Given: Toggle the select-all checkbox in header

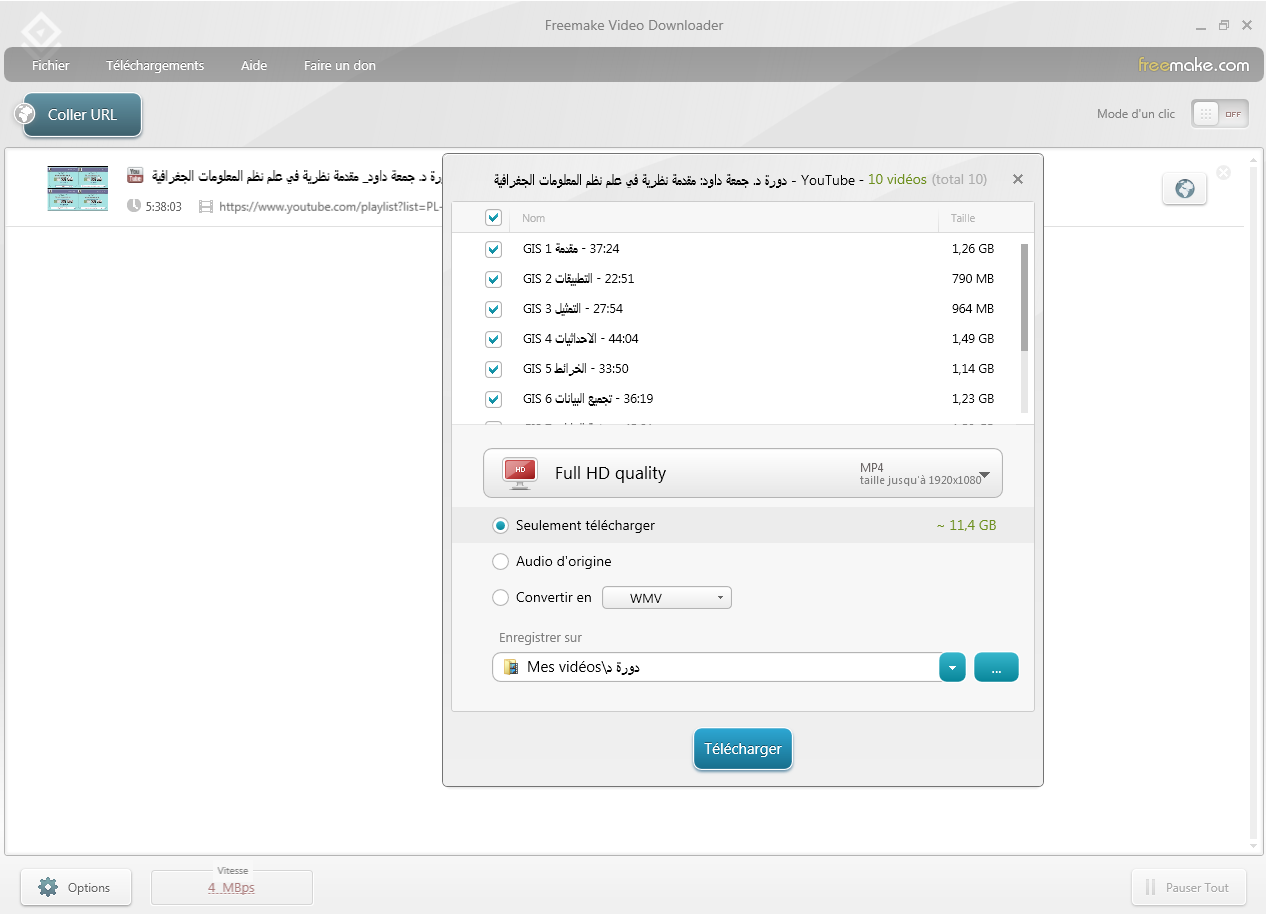Looking at the screenshot, I should [x=493, y=218].
